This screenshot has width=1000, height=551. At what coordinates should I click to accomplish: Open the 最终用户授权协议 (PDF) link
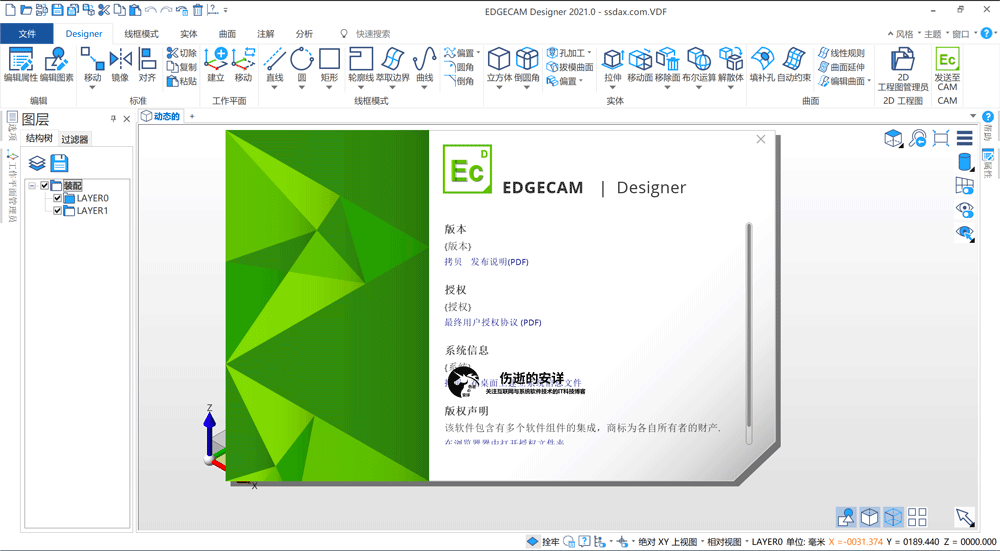coord(492,322)
